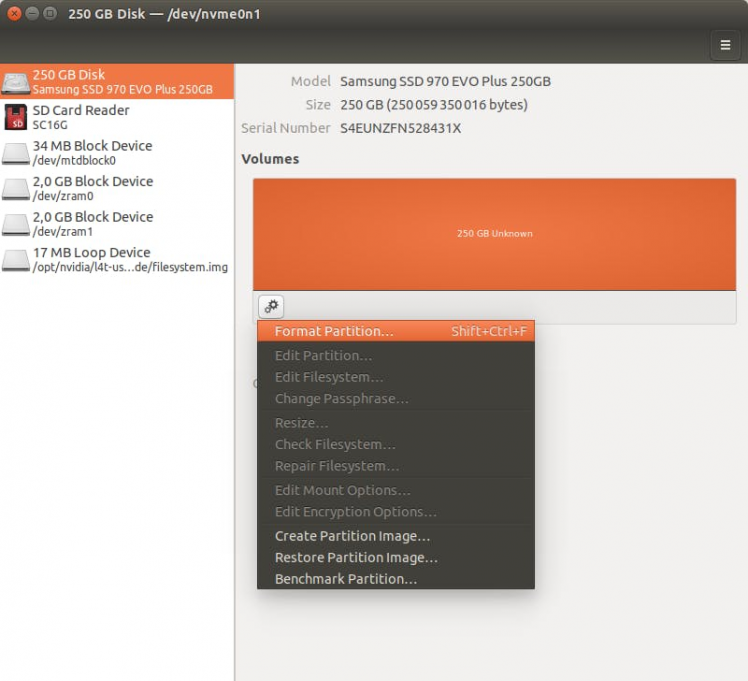This screenshot has height=681, width=748.
Task: Choose Format Partition from the menu
Action: pos(334,331)
